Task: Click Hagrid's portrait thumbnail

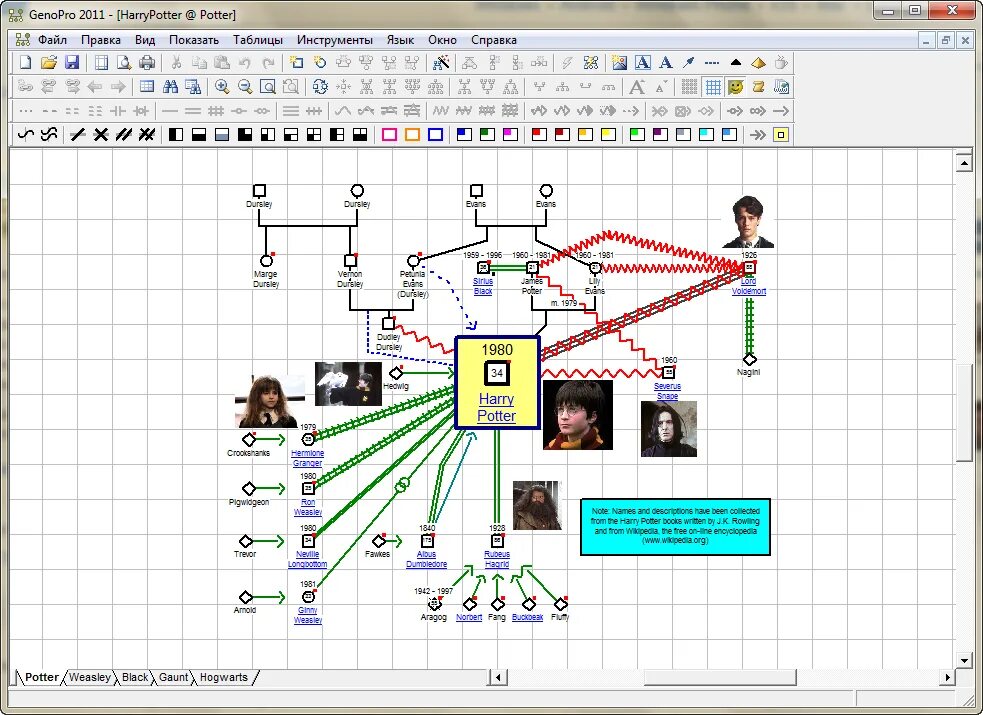Action: tap(537, 505)
